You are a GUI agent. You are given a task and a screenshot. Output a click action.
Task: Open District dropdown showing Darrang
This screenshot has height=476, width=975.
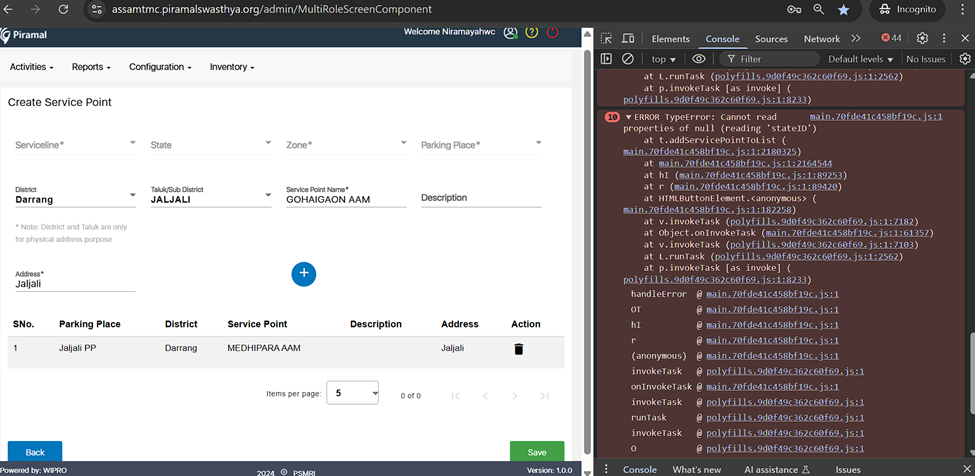75,196
